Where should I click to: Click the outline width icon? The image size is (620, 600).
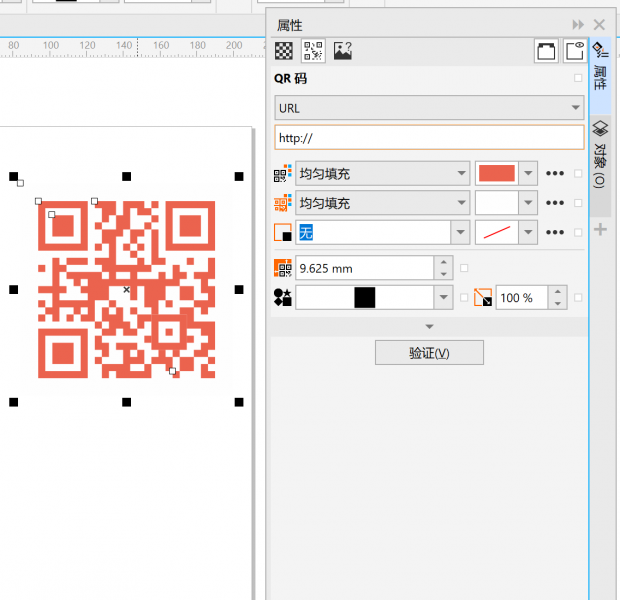(283, 232)
